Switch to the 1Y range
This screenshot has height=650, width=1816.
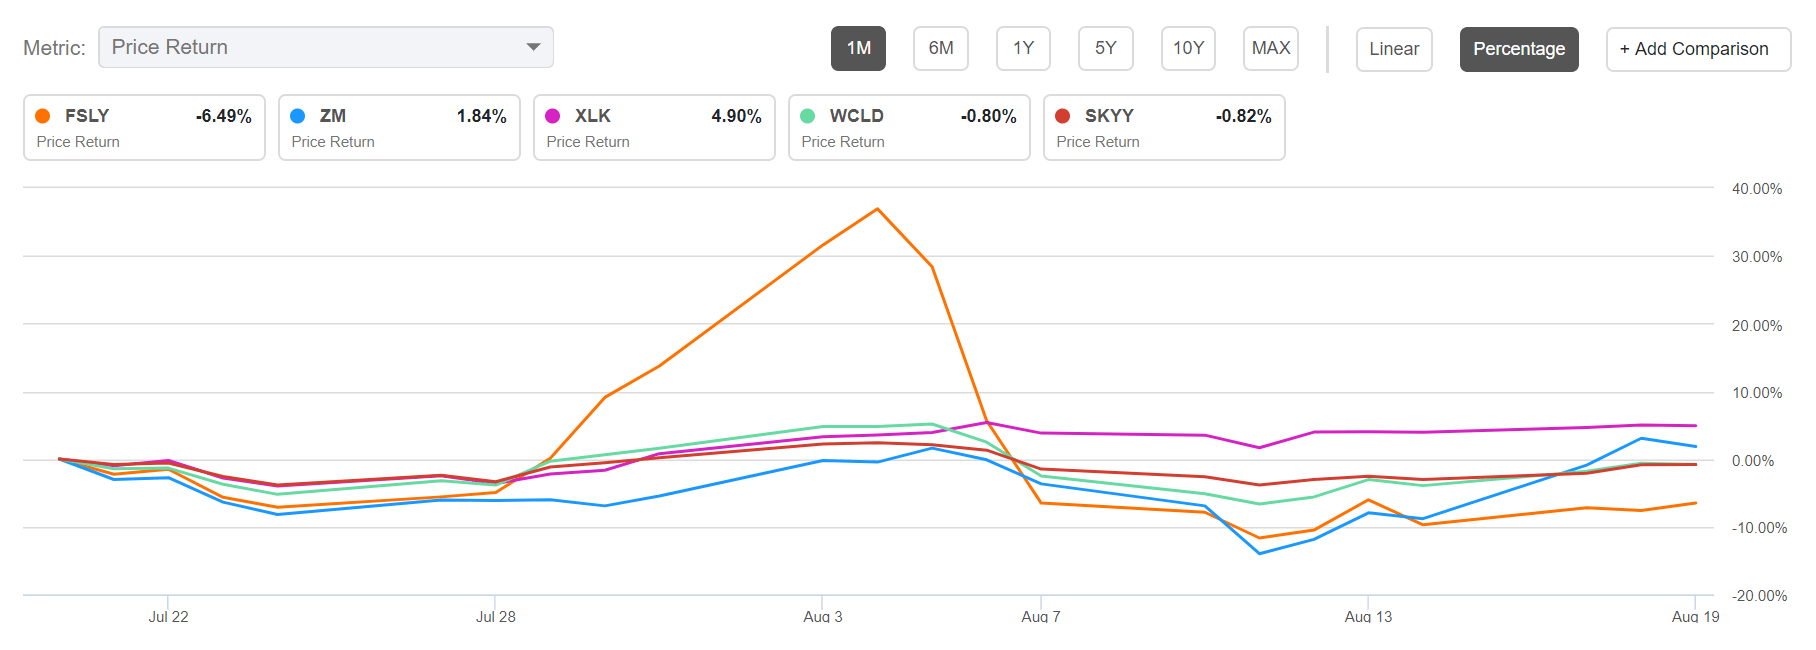pos(1023,48)
